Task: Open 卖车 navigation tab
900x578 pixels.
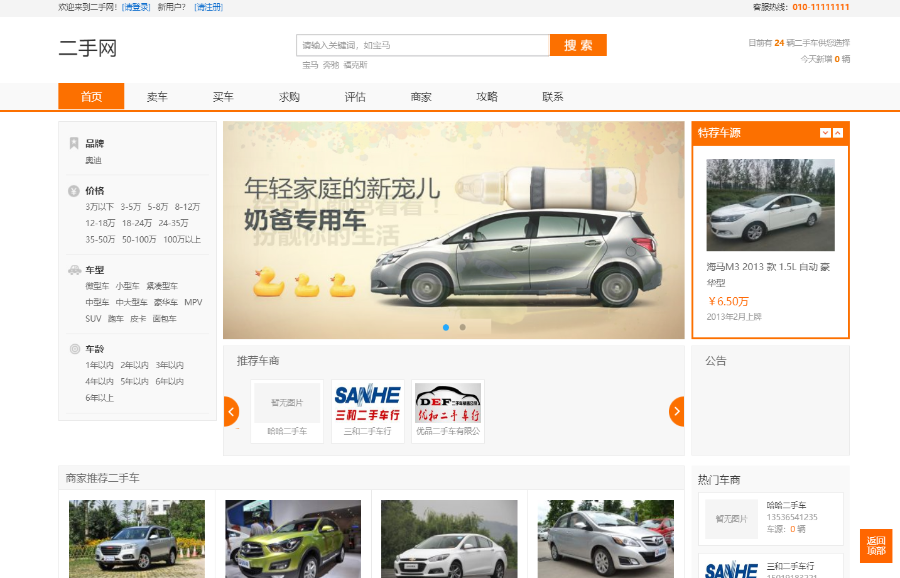Action: coord(157,96)
